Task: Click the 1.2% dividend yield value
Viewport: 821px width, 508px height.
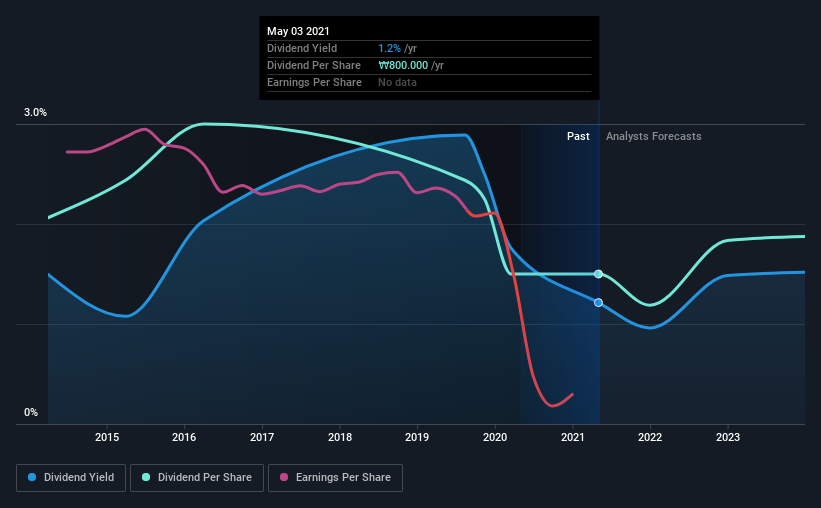Action: point(389,48)
